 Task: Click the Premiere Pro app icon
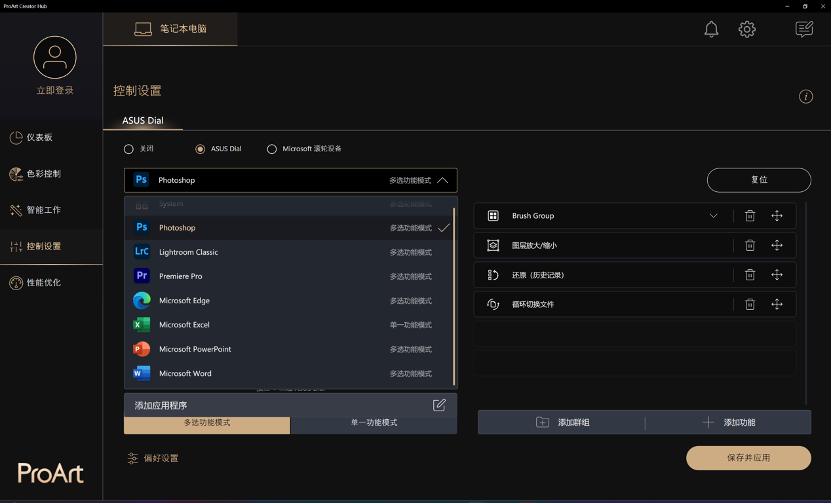[142, 276]
